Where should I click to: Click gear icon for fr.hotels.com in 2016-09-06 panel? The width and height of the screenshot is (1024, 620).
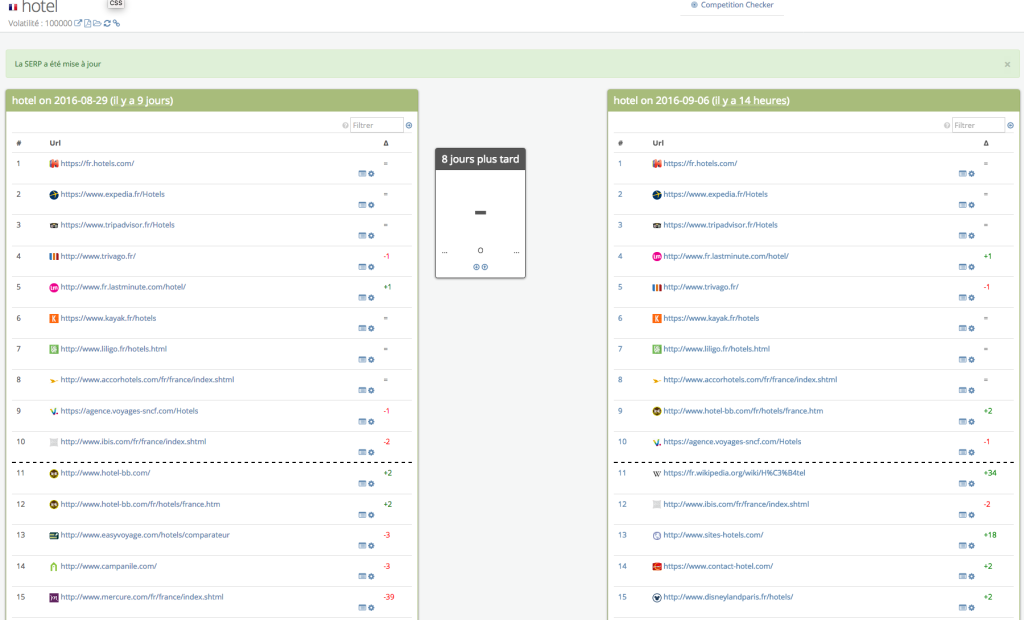coord(971,174)
